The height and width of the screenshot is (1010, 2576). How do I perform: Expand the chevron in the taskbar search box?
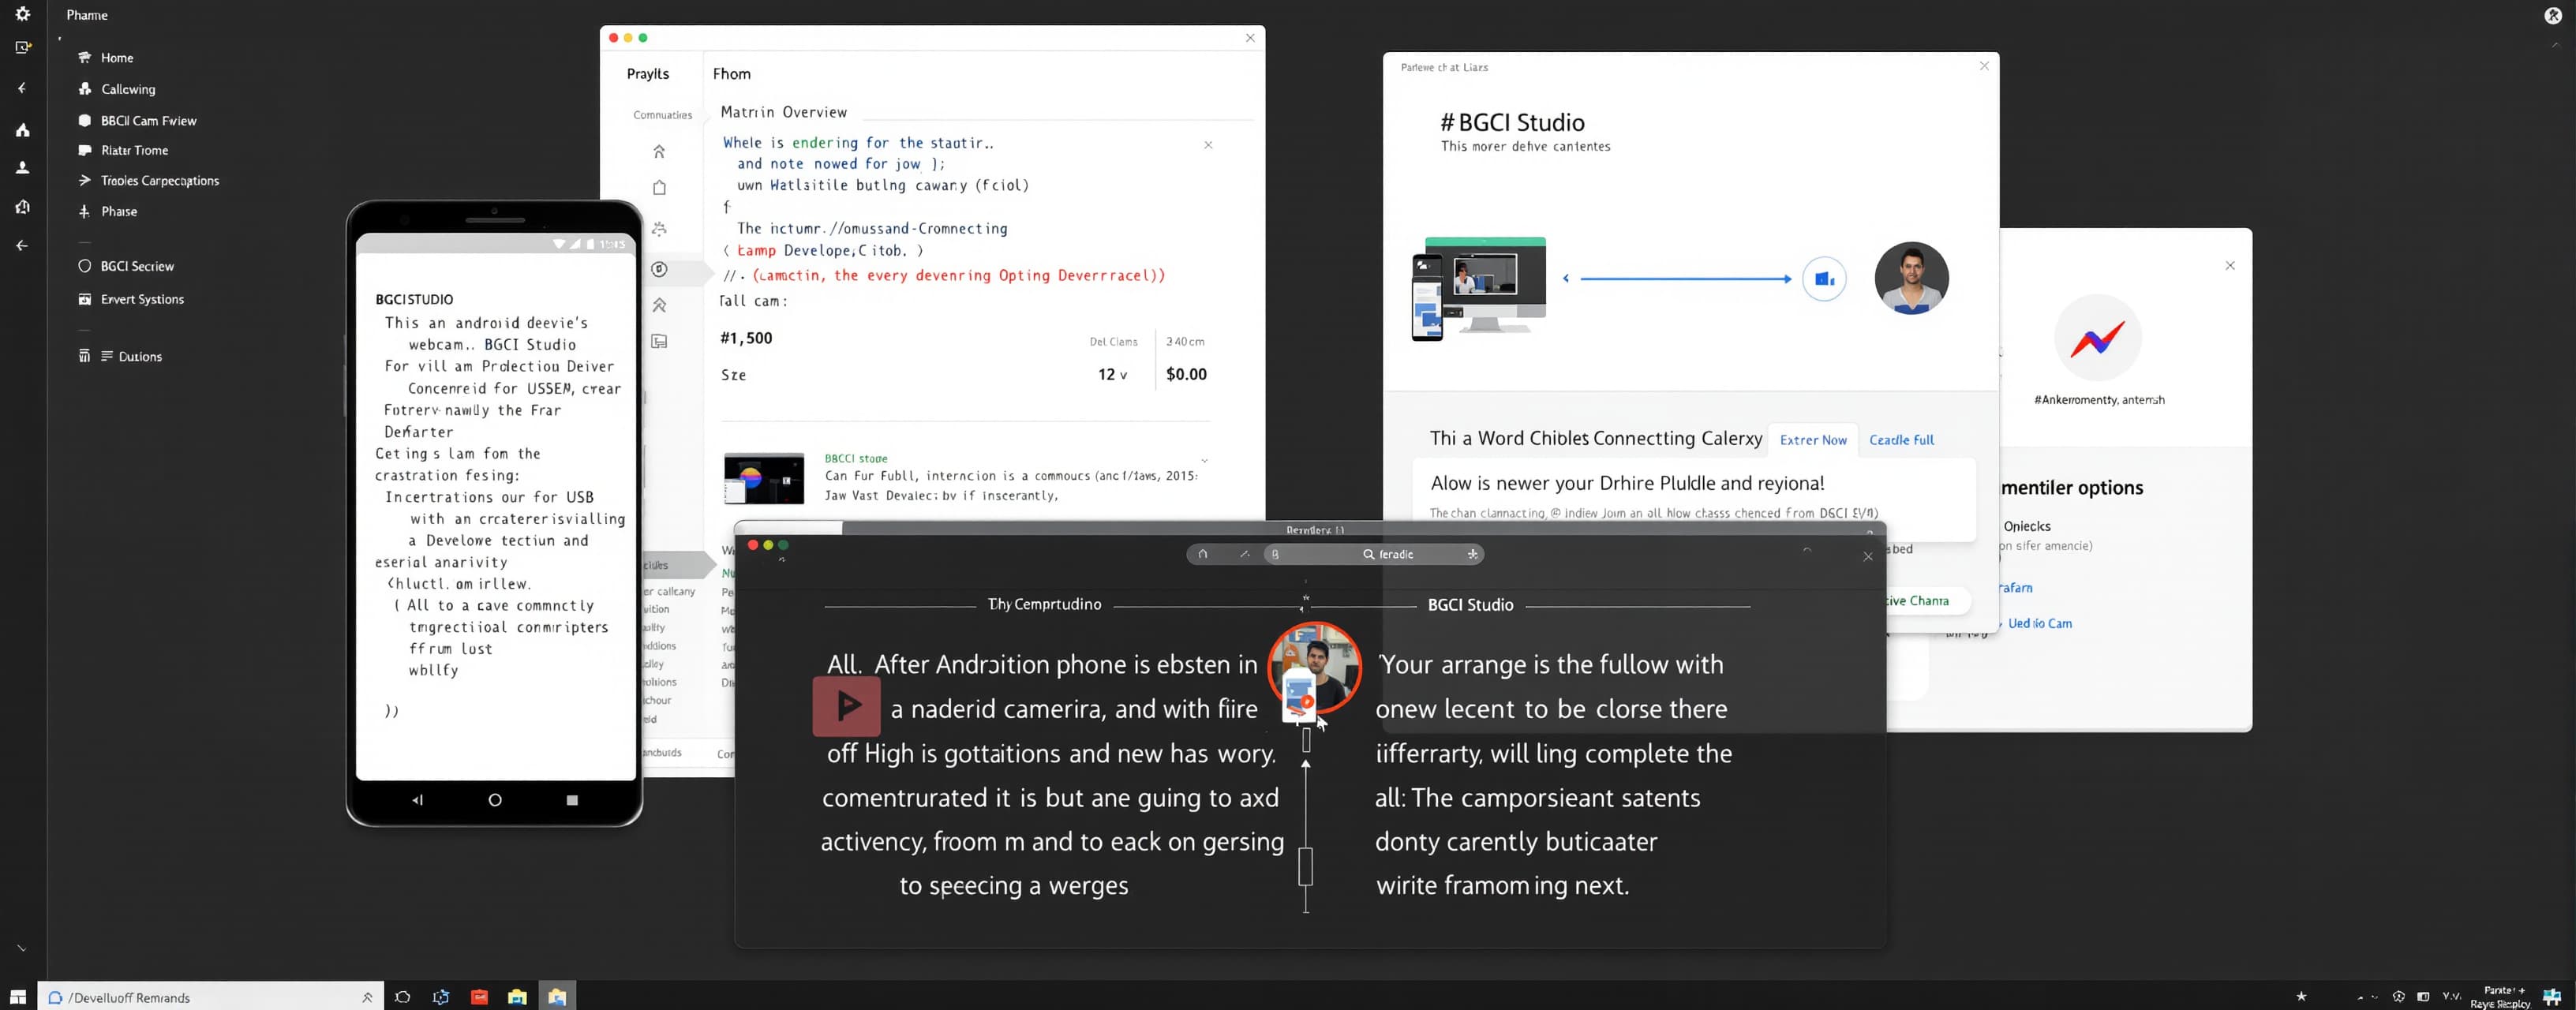pyautogui.click(x=367, y=997)
